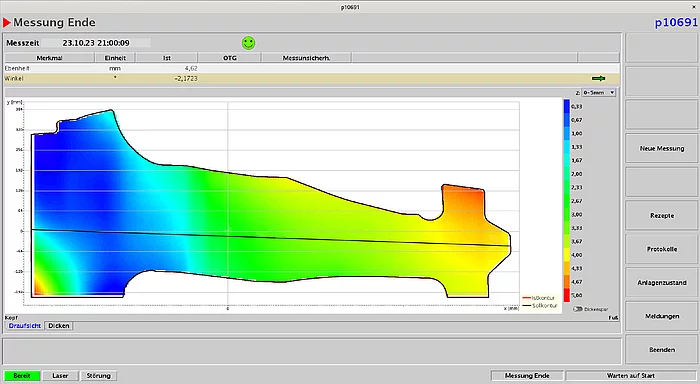Switch to the Dicken tab

point(59,326)
